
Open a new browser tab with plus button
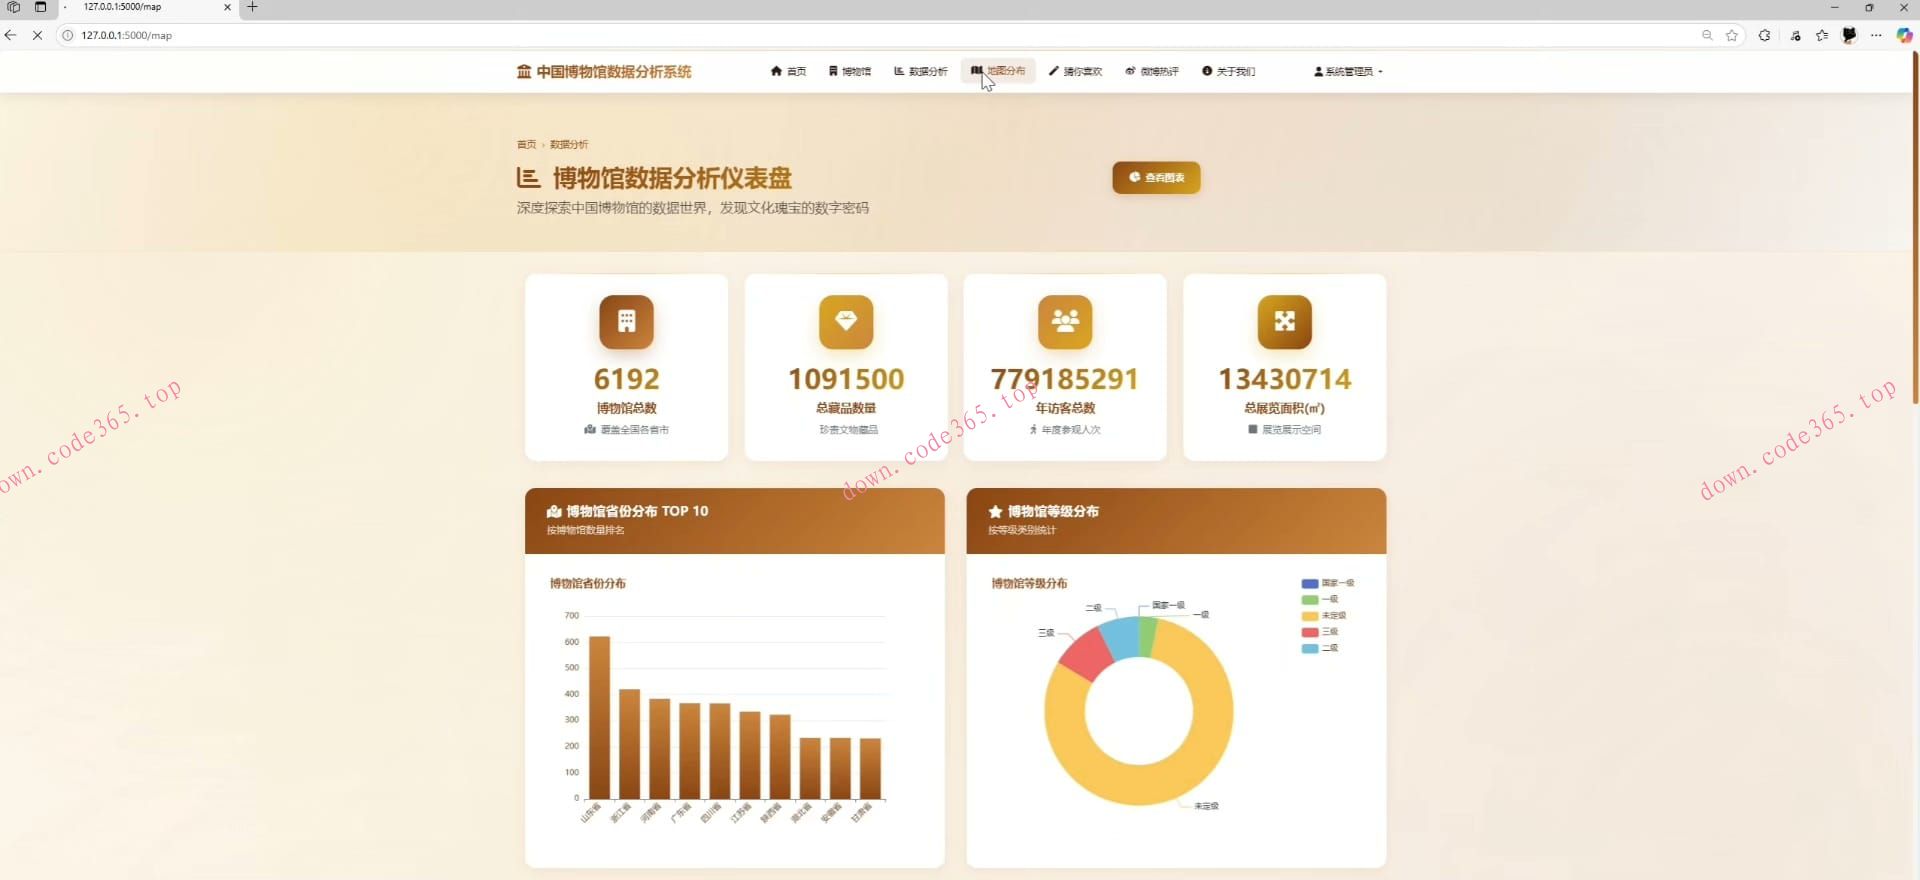tap(252, 7)
